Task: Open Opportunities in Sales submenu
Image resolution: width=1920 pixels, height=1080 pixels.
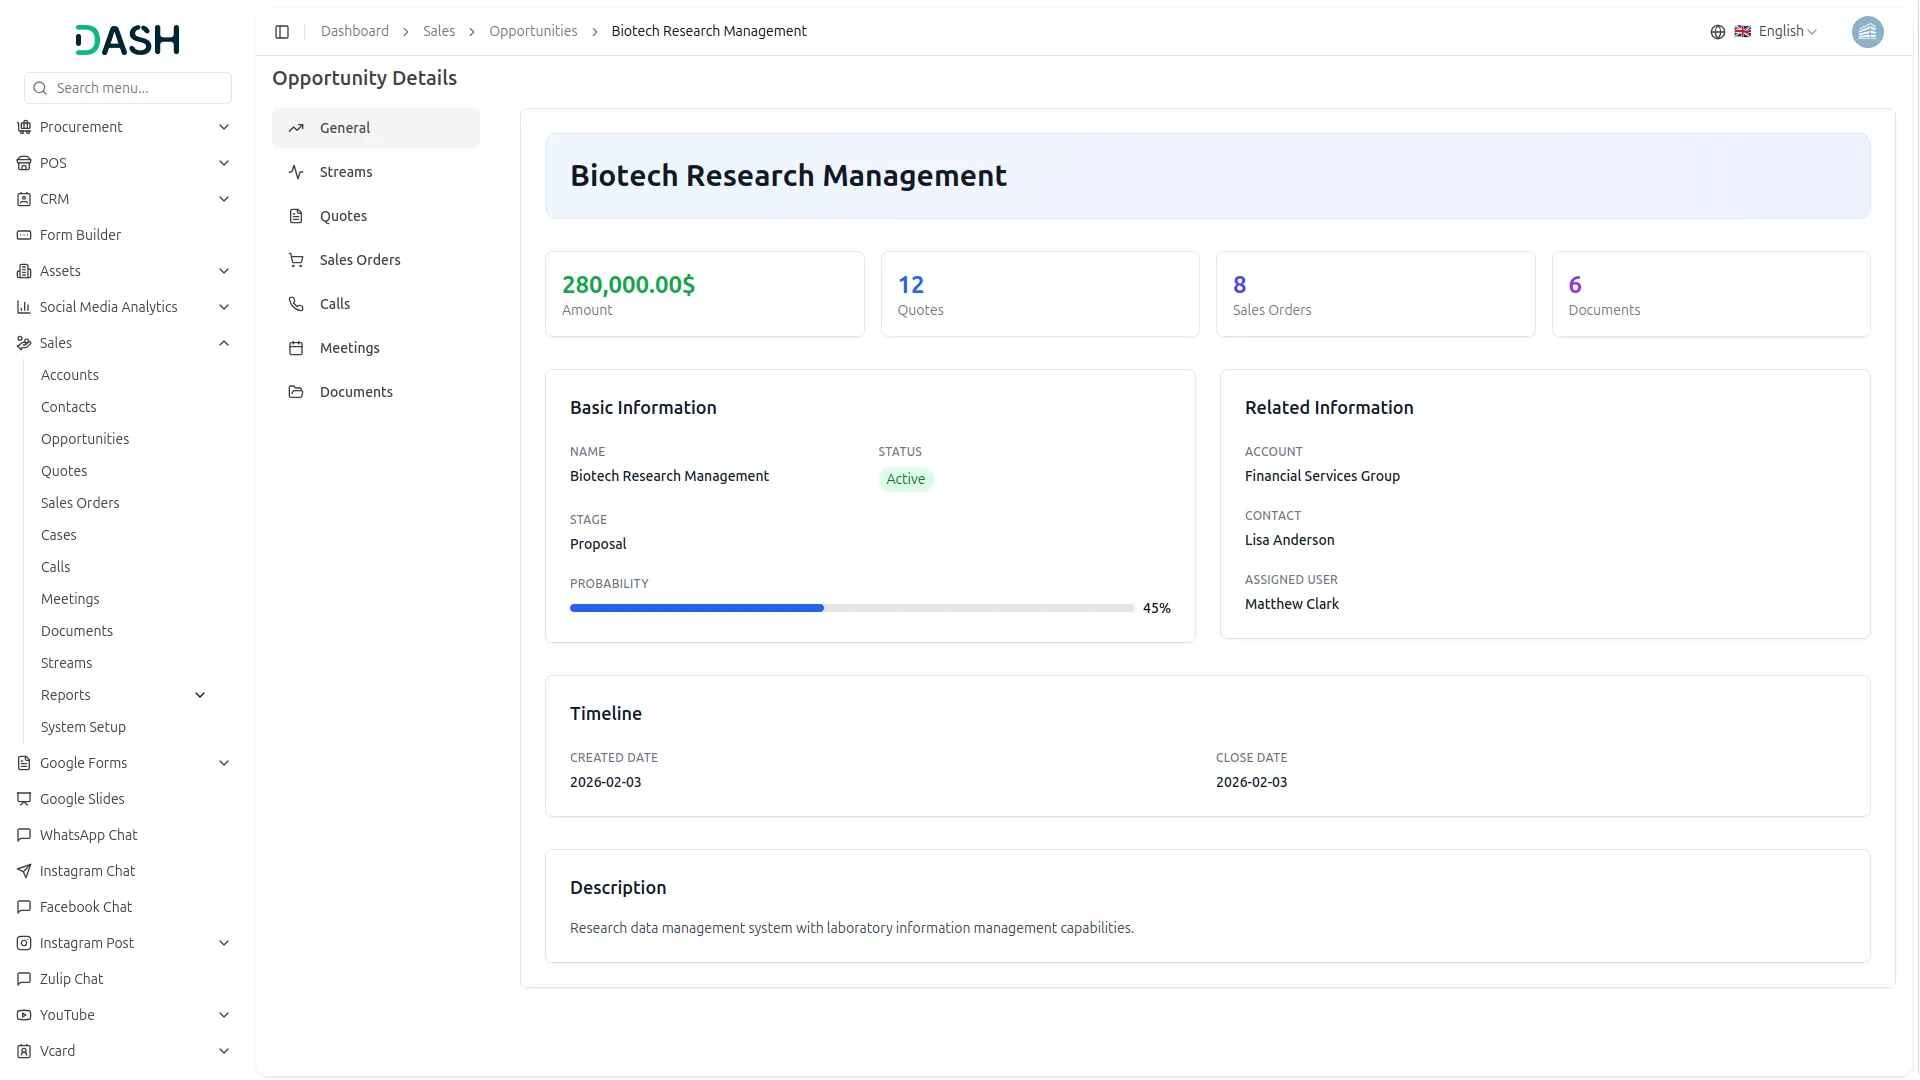Action: [x=85, y=439]
